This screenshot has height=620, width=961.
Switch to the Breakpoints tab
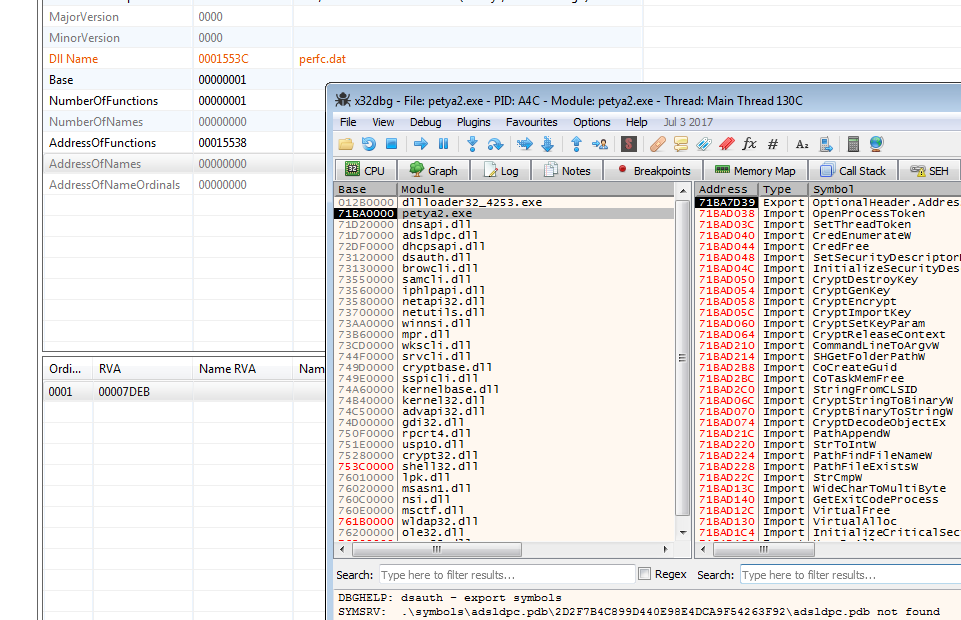[x=652, y=170]
